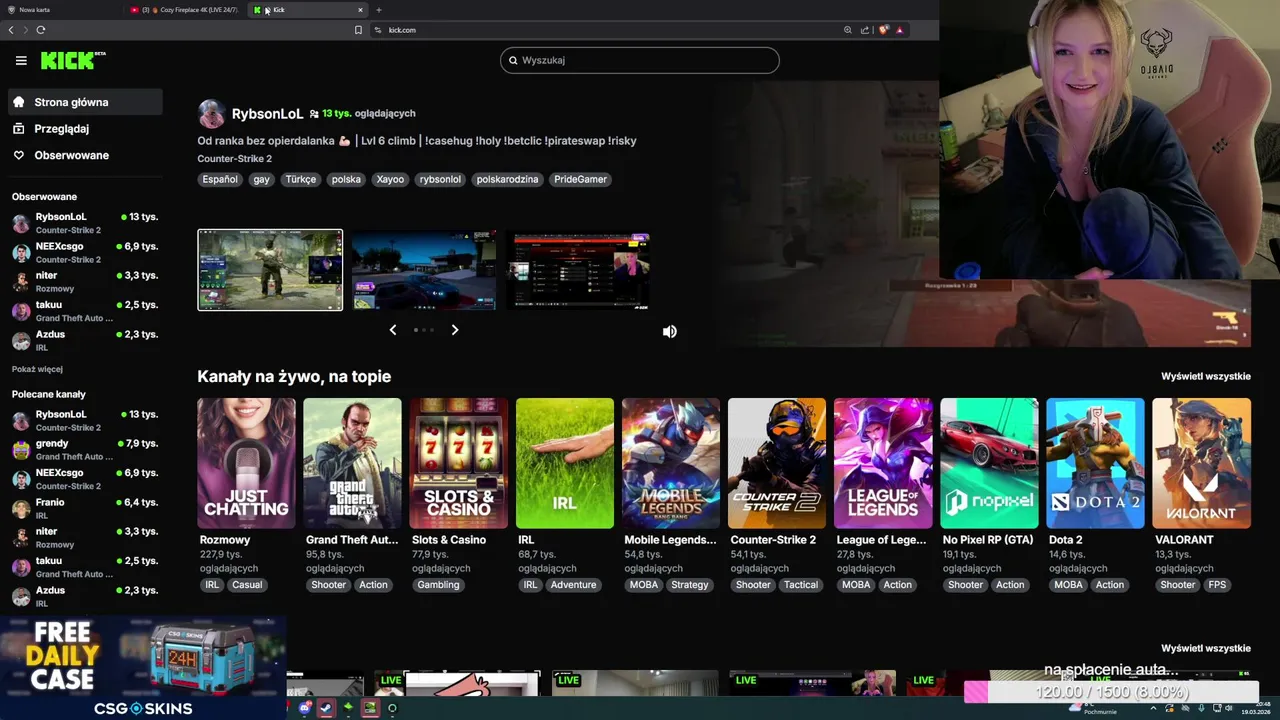Image resolution: width=1280 pixels, height=720 pixels.
Task: Click RybsonLoL featured avatar
Action: tap(212, 114)
